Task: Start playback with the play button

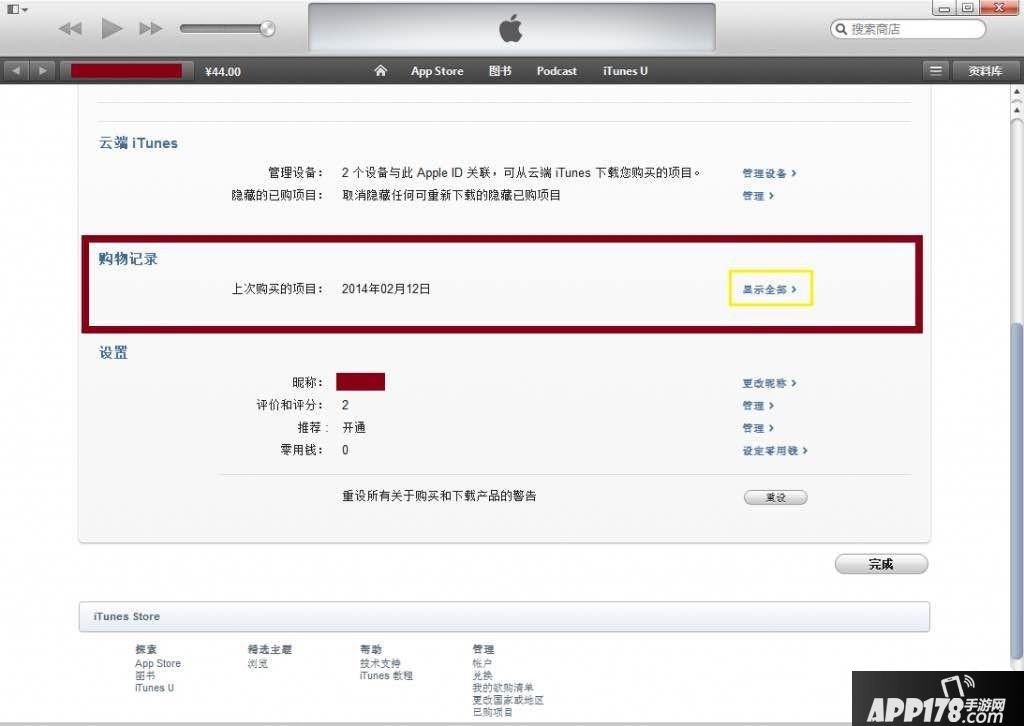Action: click(x=112, y=28)
